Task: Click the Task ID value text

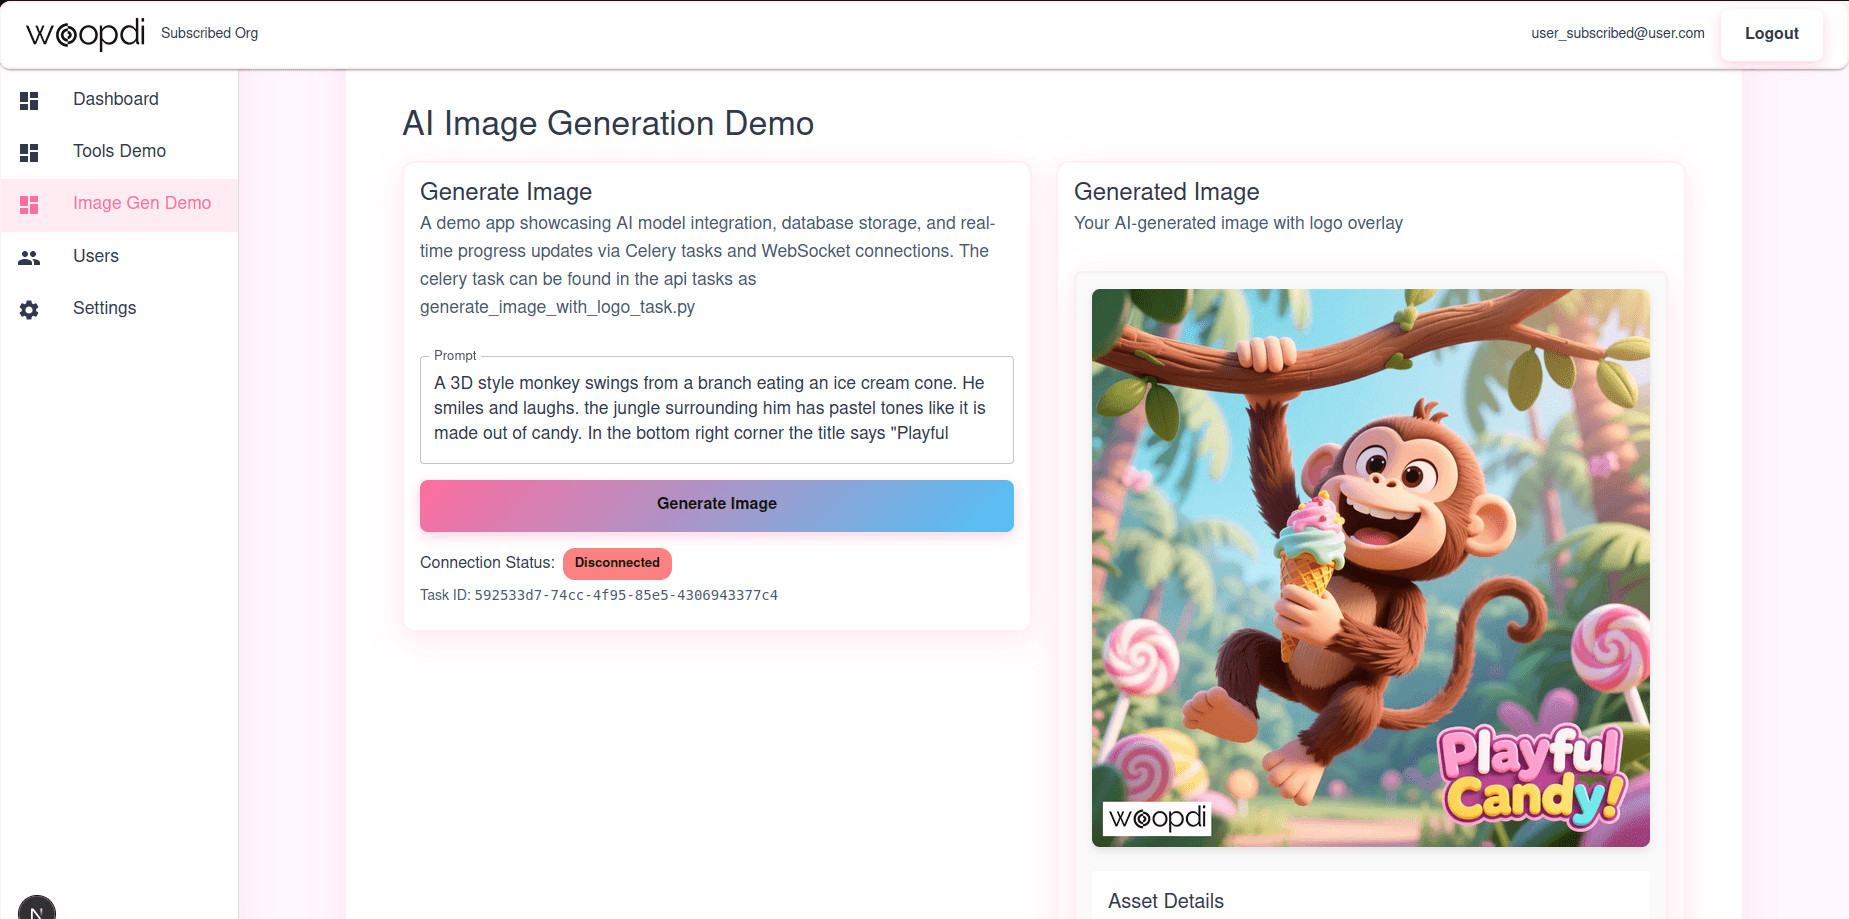Action: pos(626,595)
